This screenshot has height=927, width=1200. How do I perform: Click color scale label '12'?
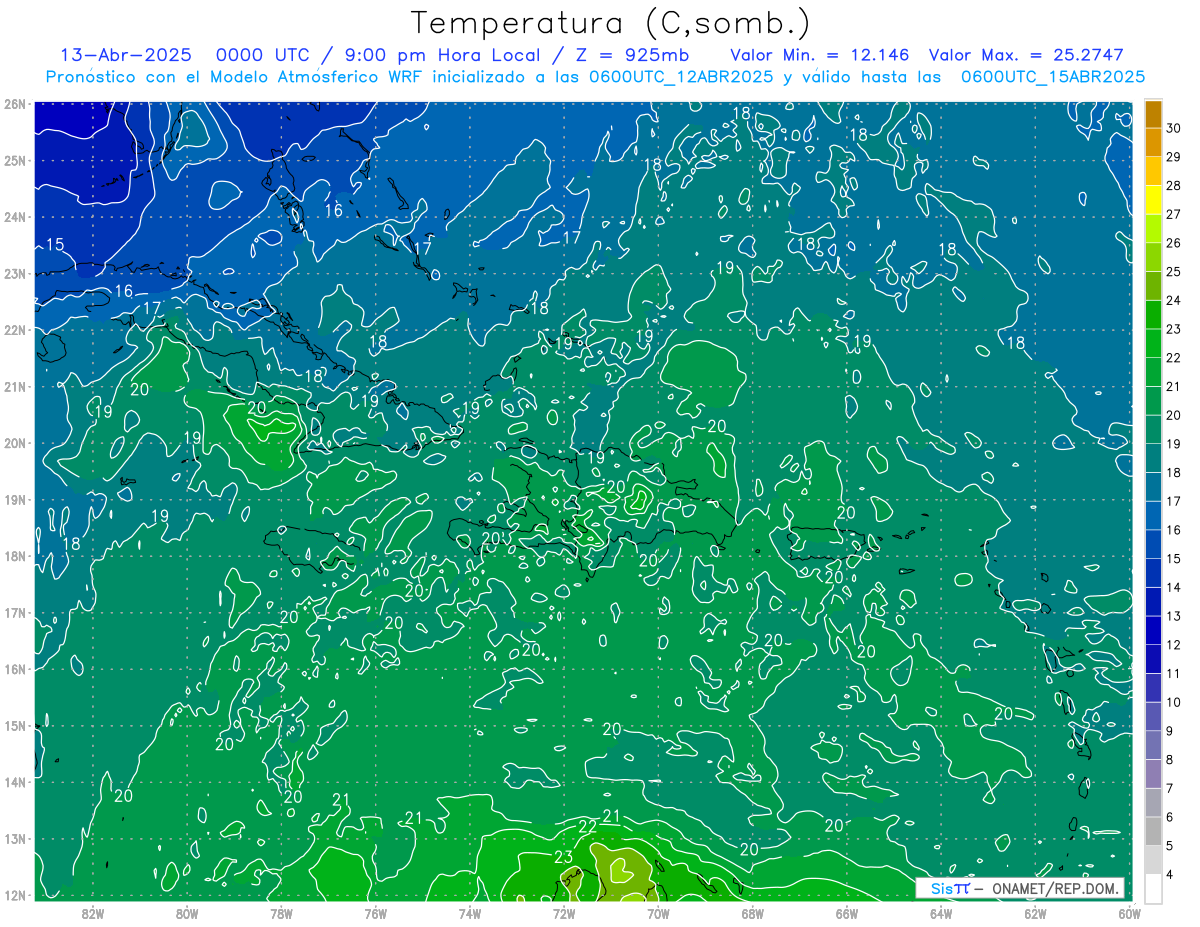coord(1173,645)
